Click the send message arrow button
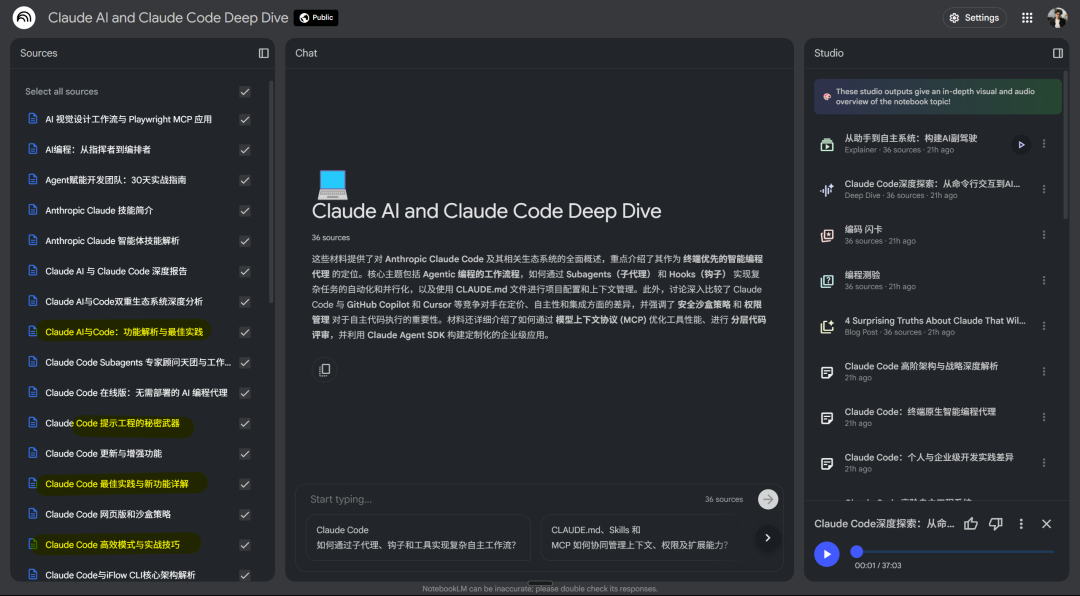The image size is (1080, 596). point(768,499)
